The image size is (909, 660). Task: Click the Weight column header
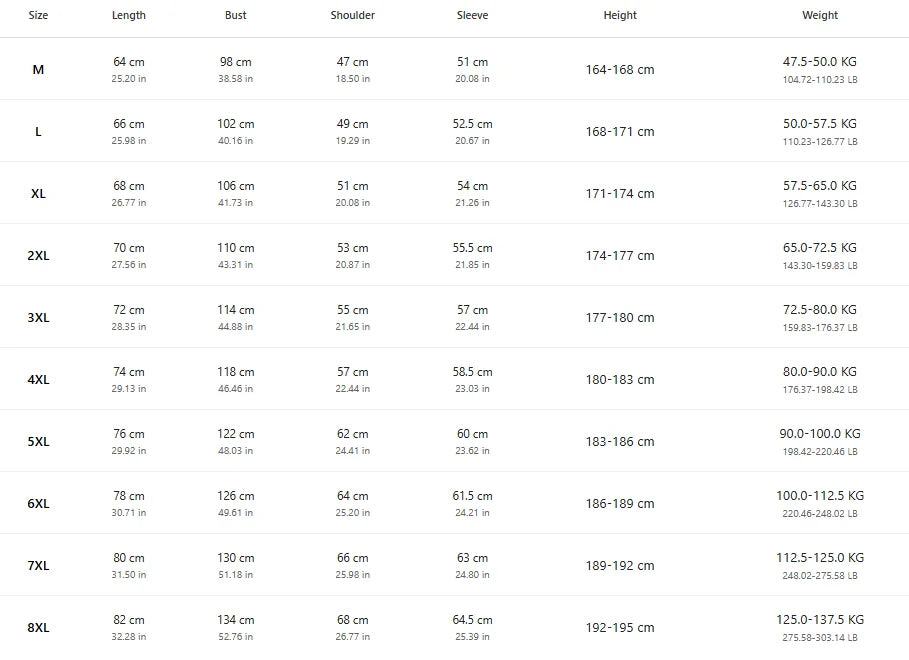(820, 15)
